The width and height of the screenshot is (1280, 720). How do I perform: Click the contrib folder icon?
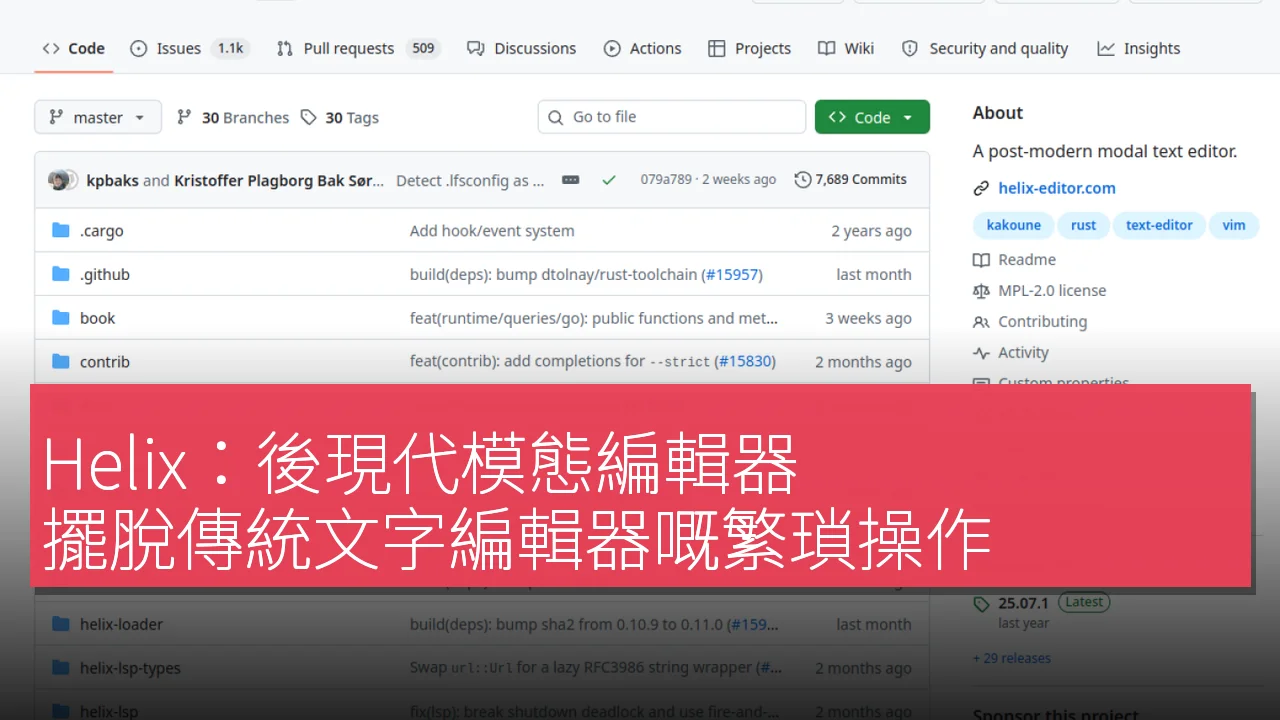(61, 361)
